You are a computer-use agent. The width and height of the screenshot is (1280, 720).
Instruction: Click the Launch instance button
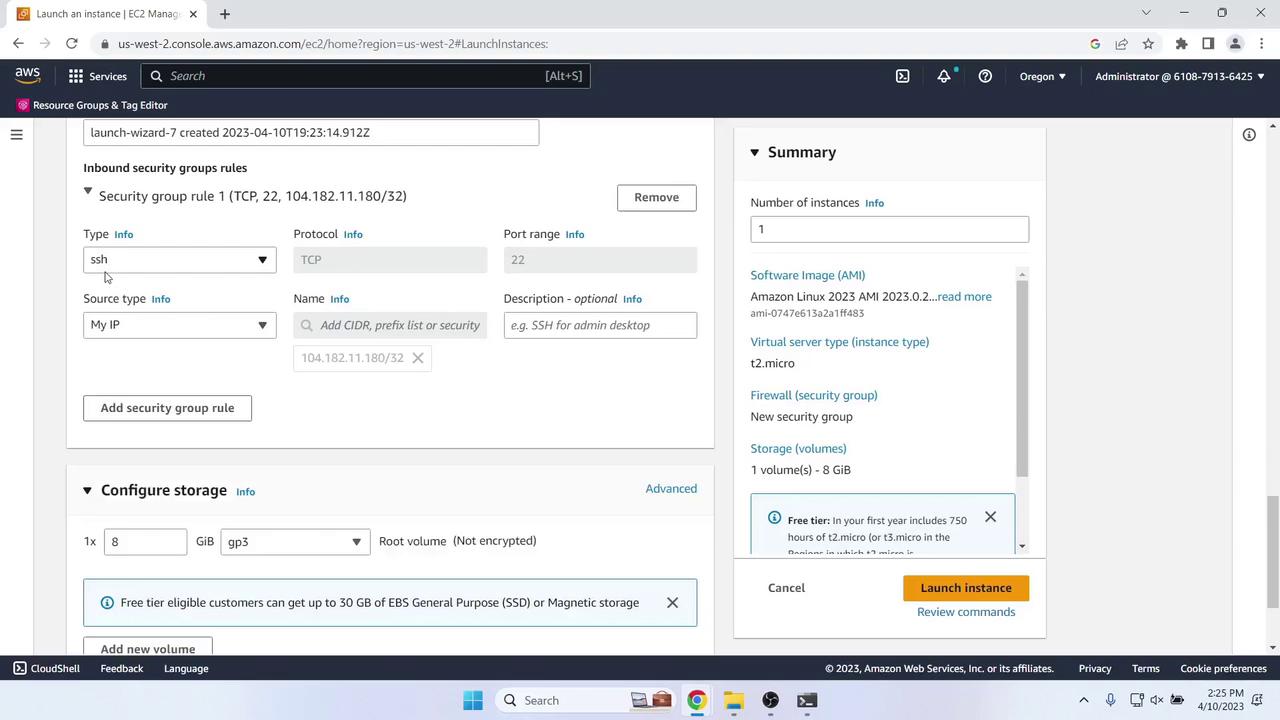(966, 588)
